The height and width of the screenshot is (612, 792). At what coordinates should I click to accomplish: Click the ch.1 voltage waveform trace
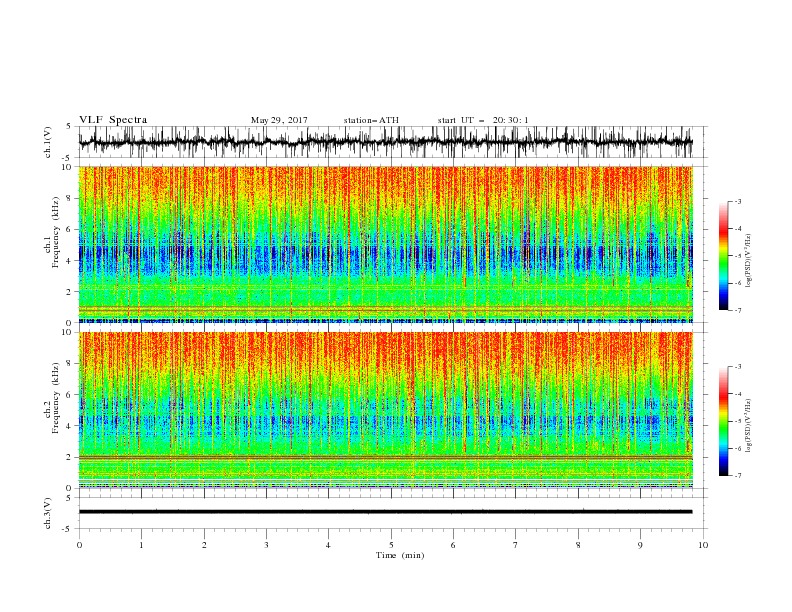[x=385, y=142]
